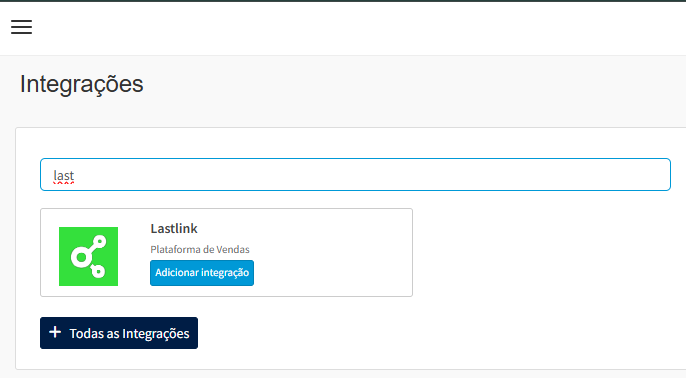This screenshot has height=378, width=686.
Task: Click the green square thumbnail of Lastlink
Action: point(88,256)
